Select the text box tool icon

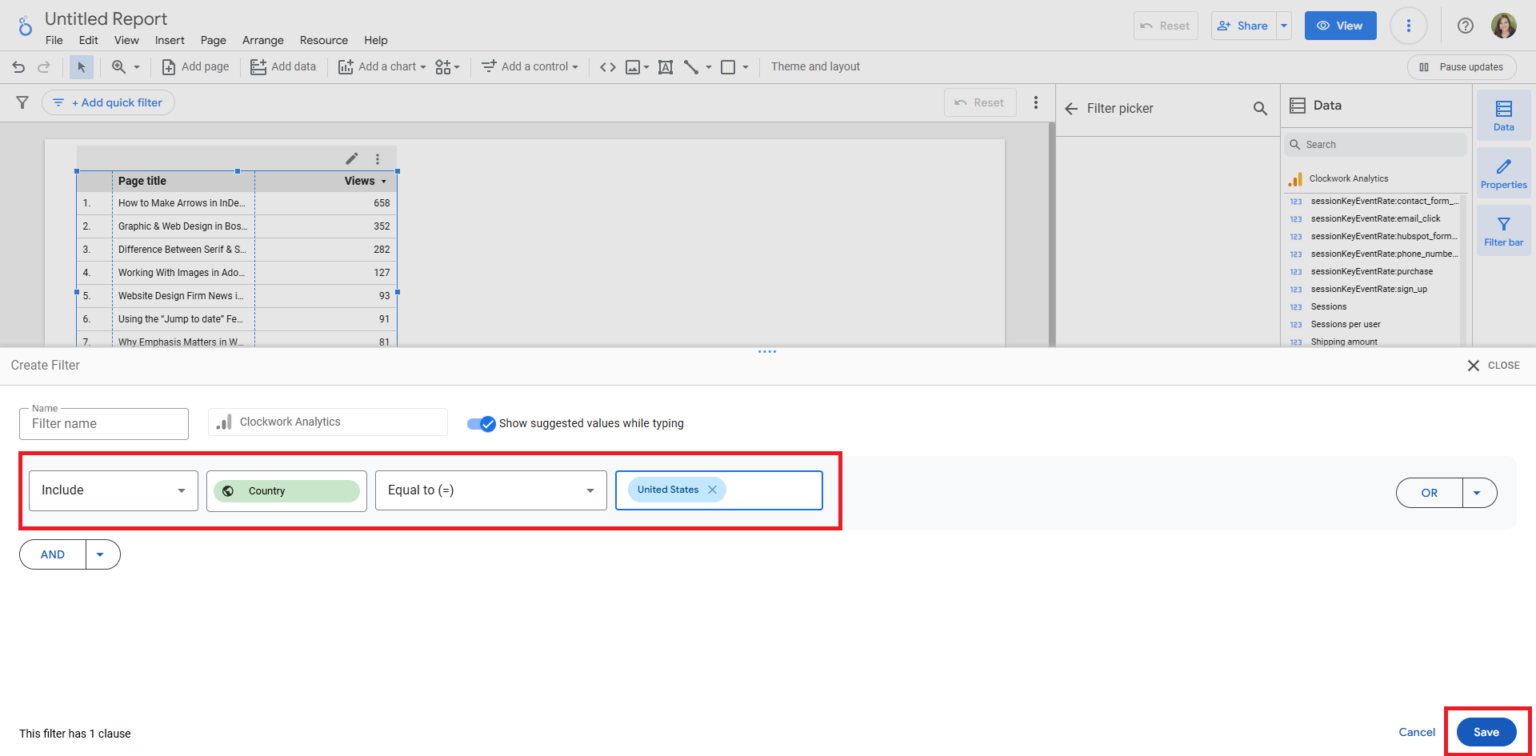click(666, 66)
